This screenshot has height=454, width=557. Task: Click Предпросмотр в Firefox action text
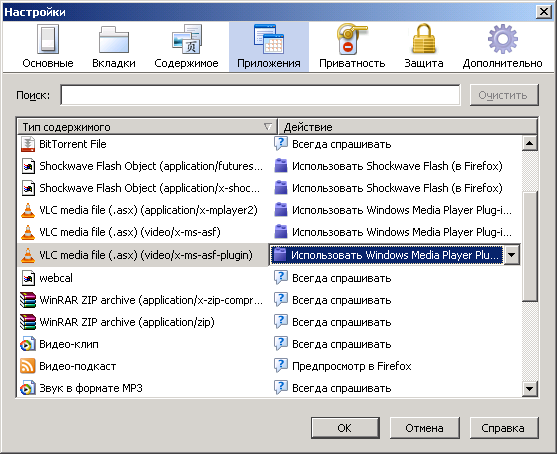coord(352,366)
